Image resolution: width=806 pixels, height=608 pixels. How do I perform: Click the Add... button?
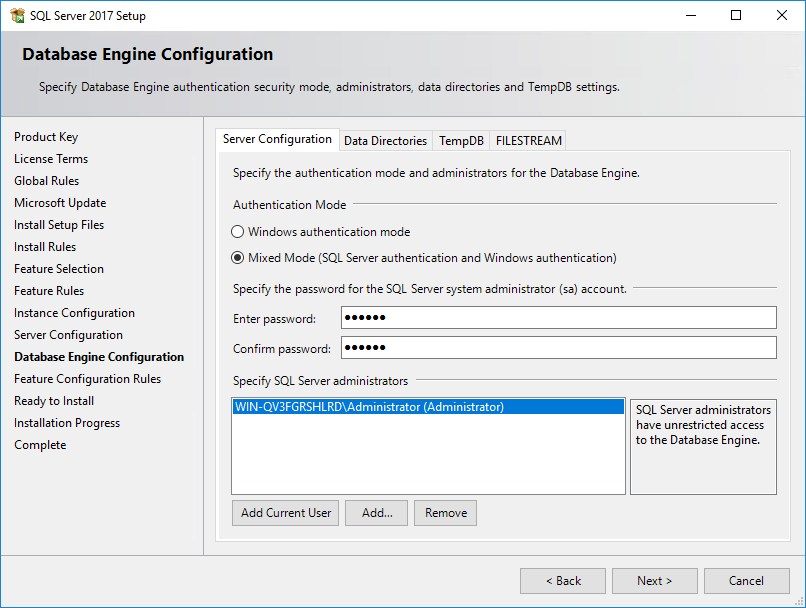(376, 513)
